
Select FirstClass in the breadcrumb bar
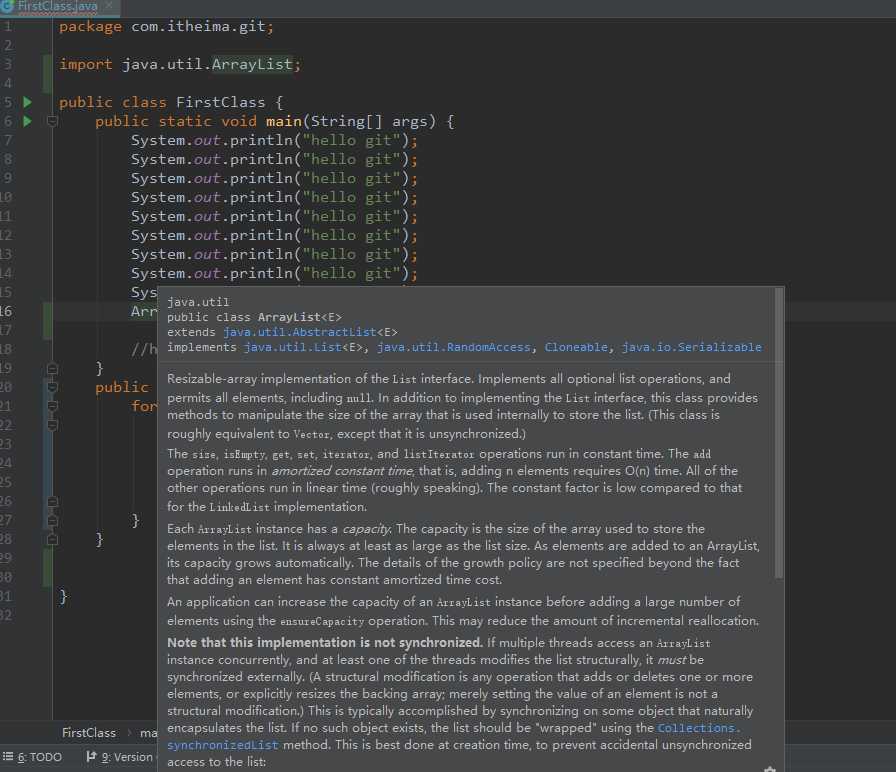tap(89, 733)
